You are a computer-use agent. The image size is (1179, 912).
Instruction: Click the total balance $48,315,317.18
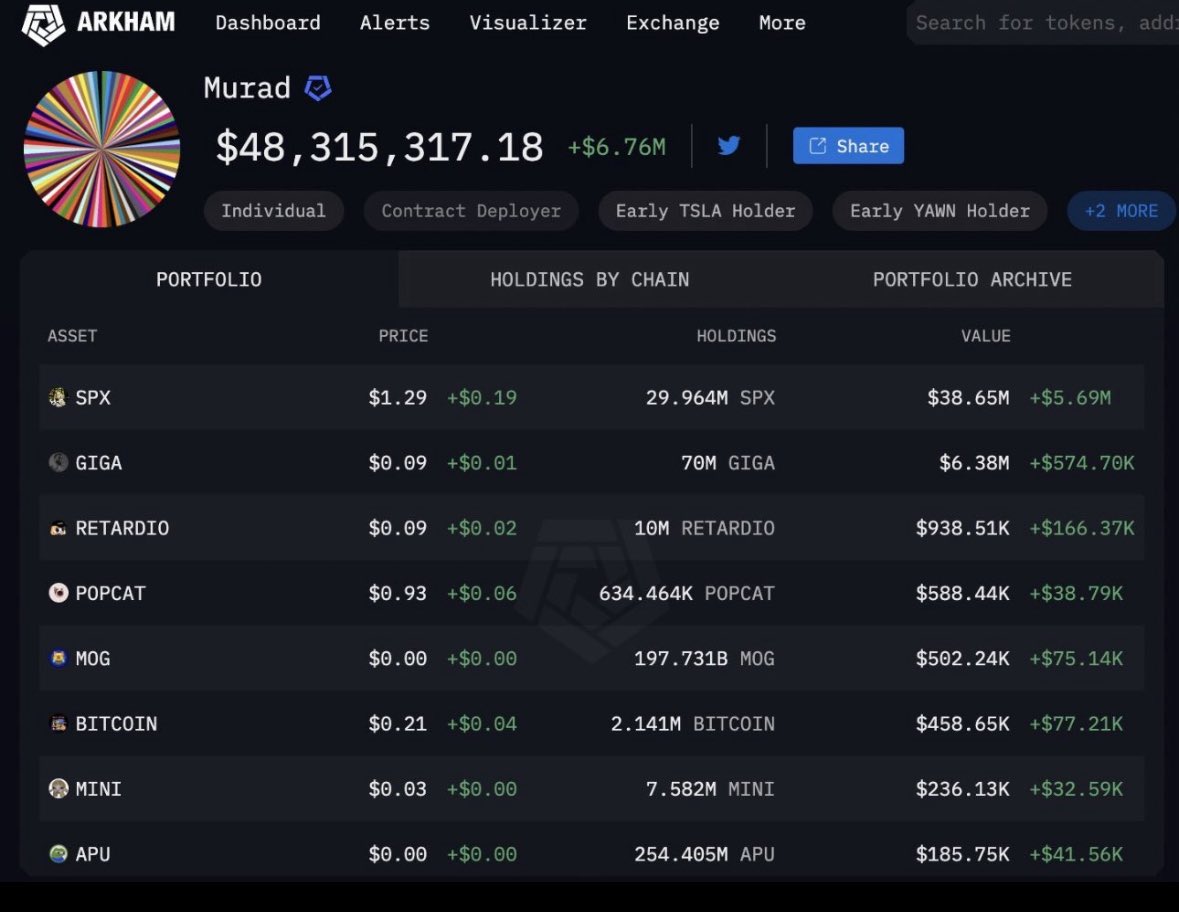click(x=379, y=147)
